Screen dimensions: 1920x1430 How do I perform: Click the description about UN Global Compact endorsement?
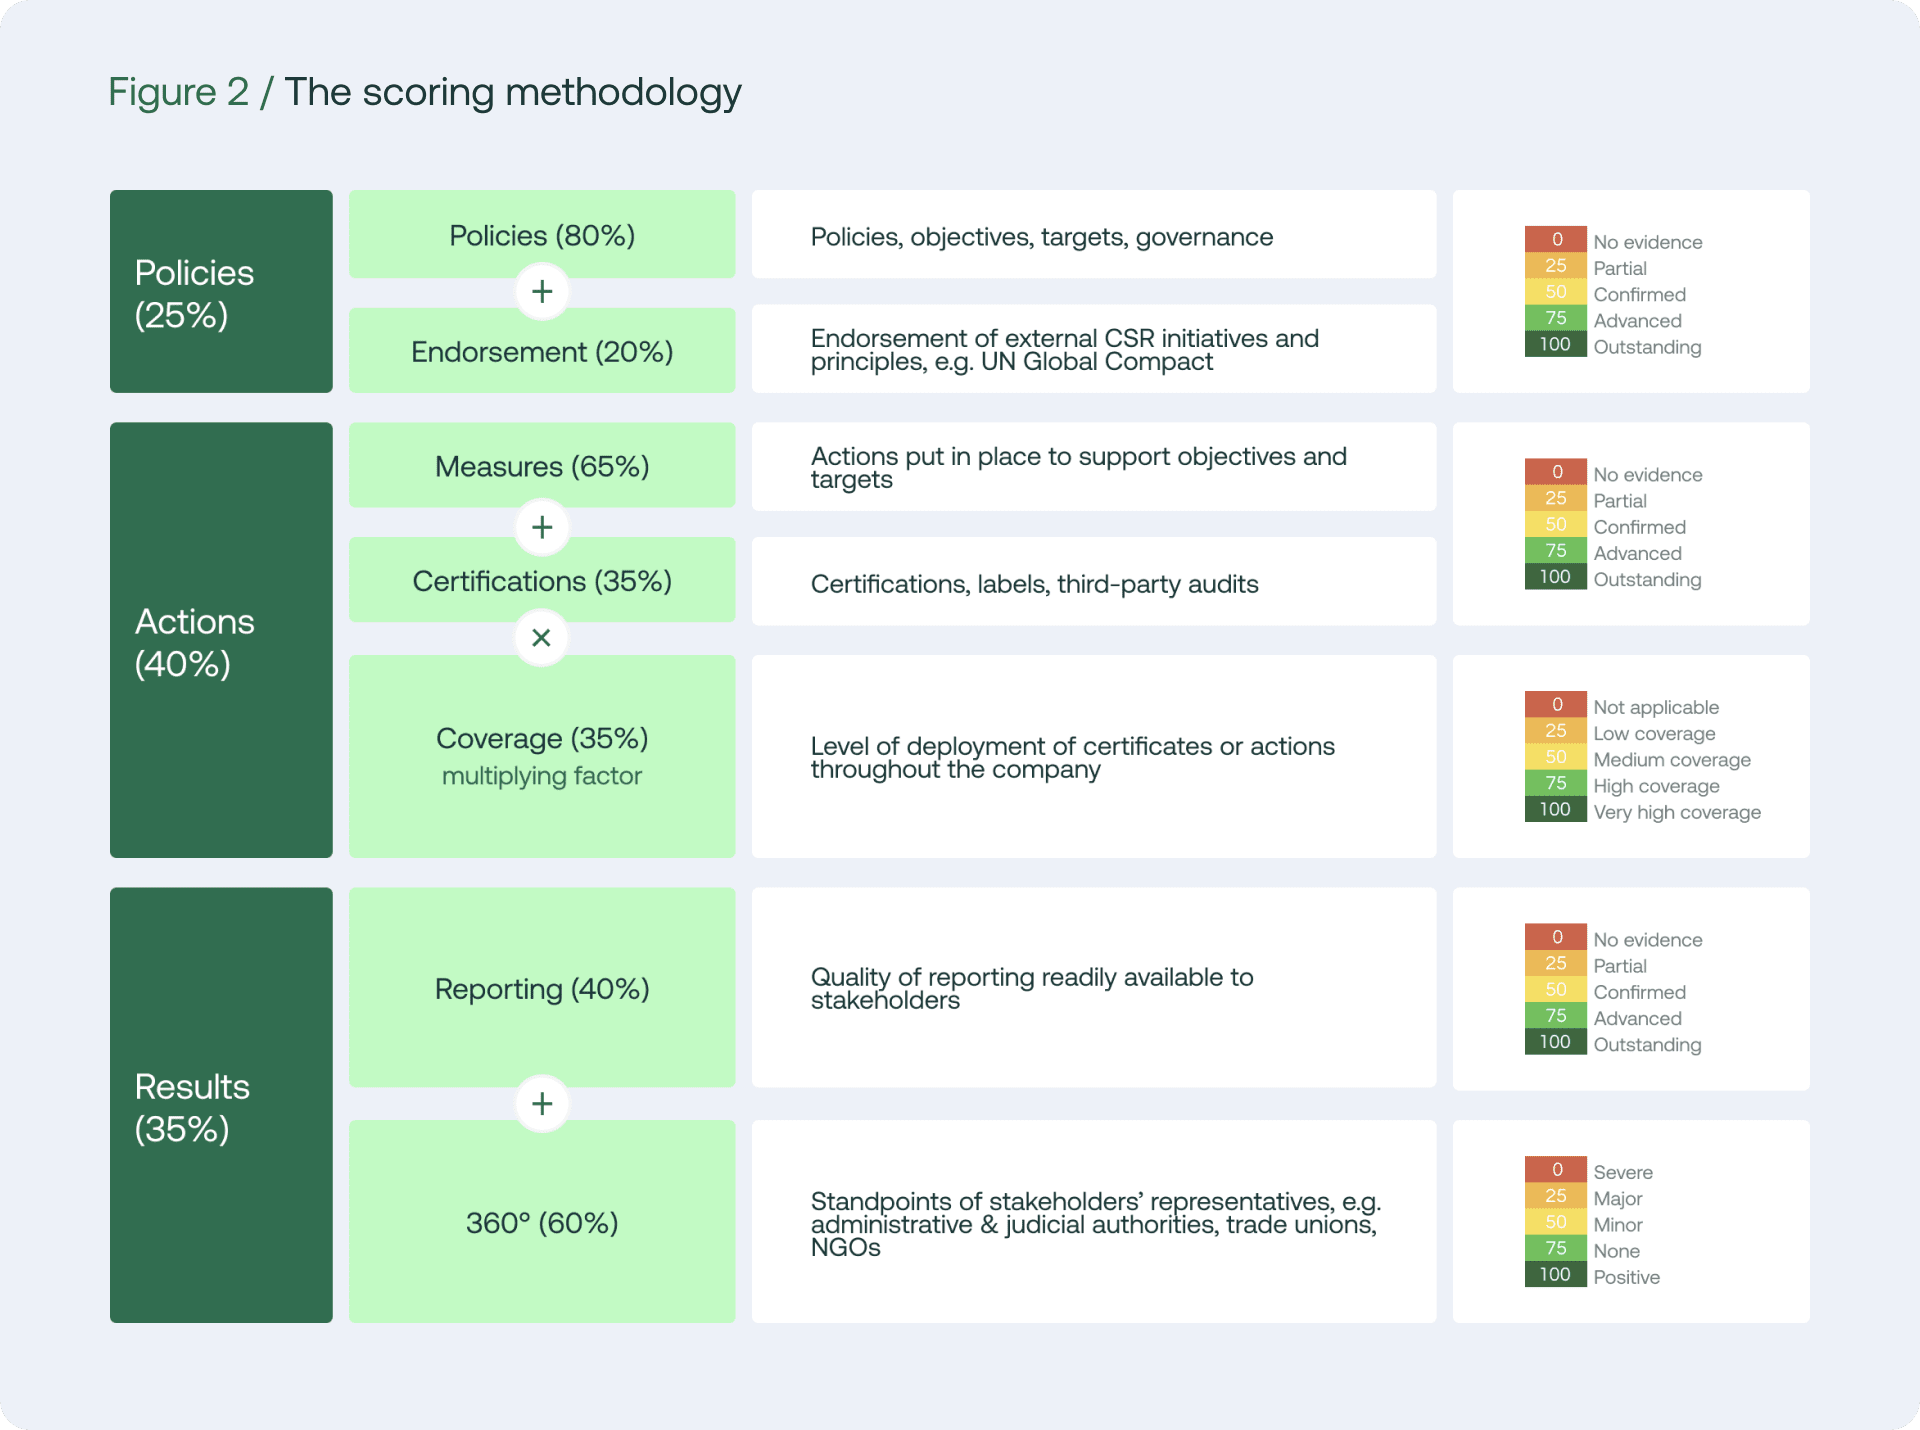[1093, 350]
